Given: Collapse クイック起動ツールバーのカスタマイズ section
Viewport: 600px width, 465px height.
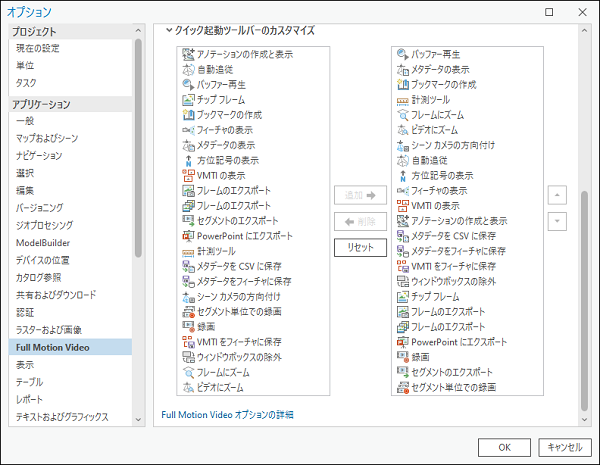Looking at the screenshot, I should 169,30.
